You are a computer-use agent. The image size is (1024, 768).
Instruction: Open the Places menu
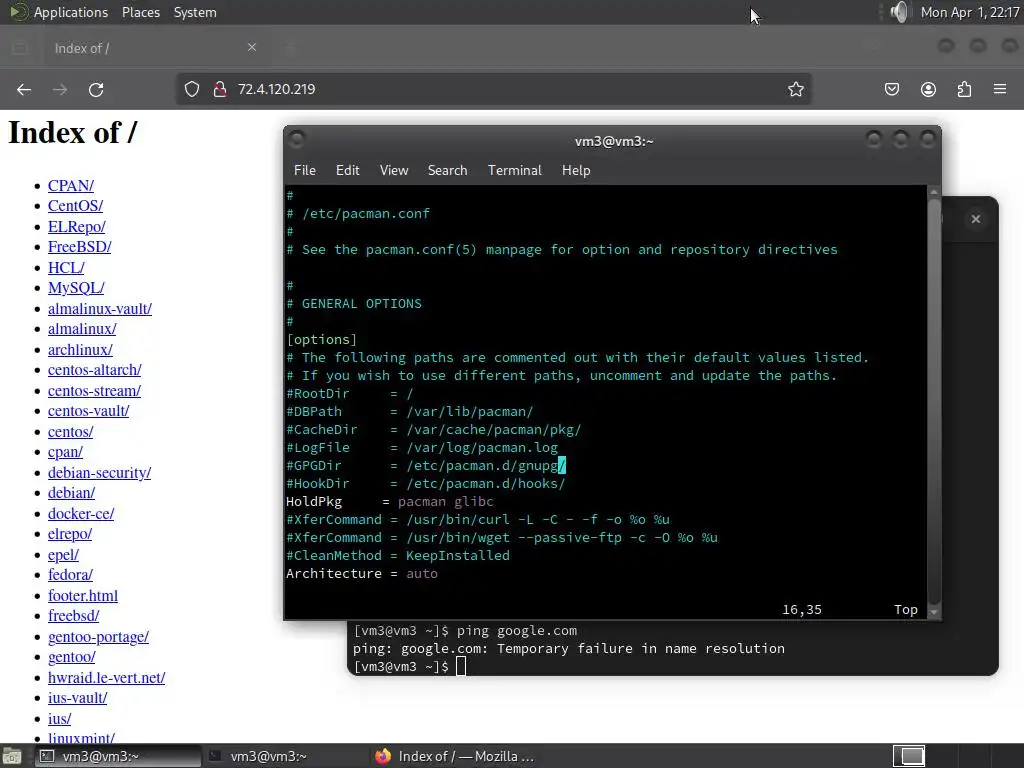tap(140, 12)
